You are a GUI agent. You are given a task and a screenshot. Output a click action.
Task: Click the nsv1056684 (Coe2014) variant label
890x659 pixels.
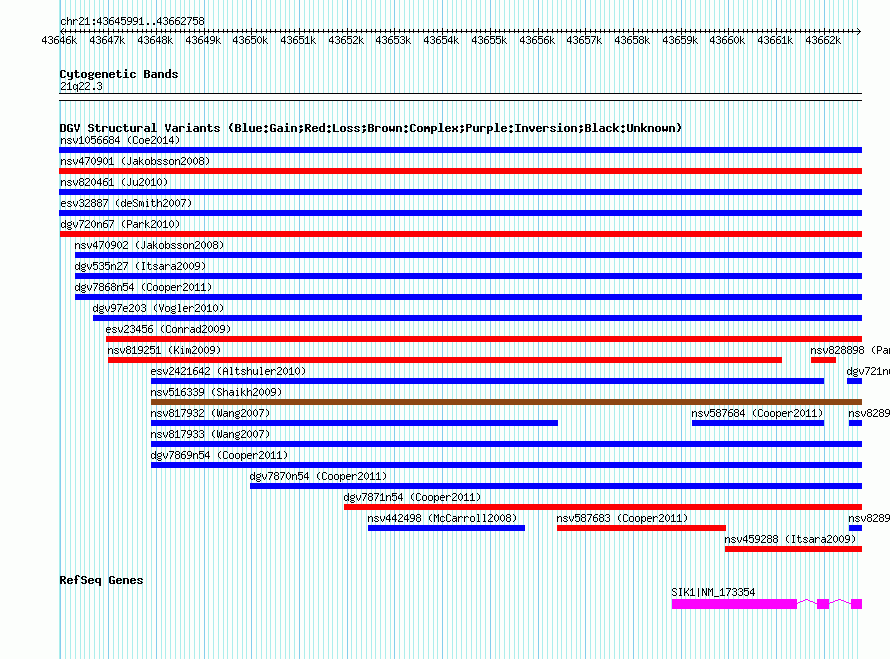120,140
